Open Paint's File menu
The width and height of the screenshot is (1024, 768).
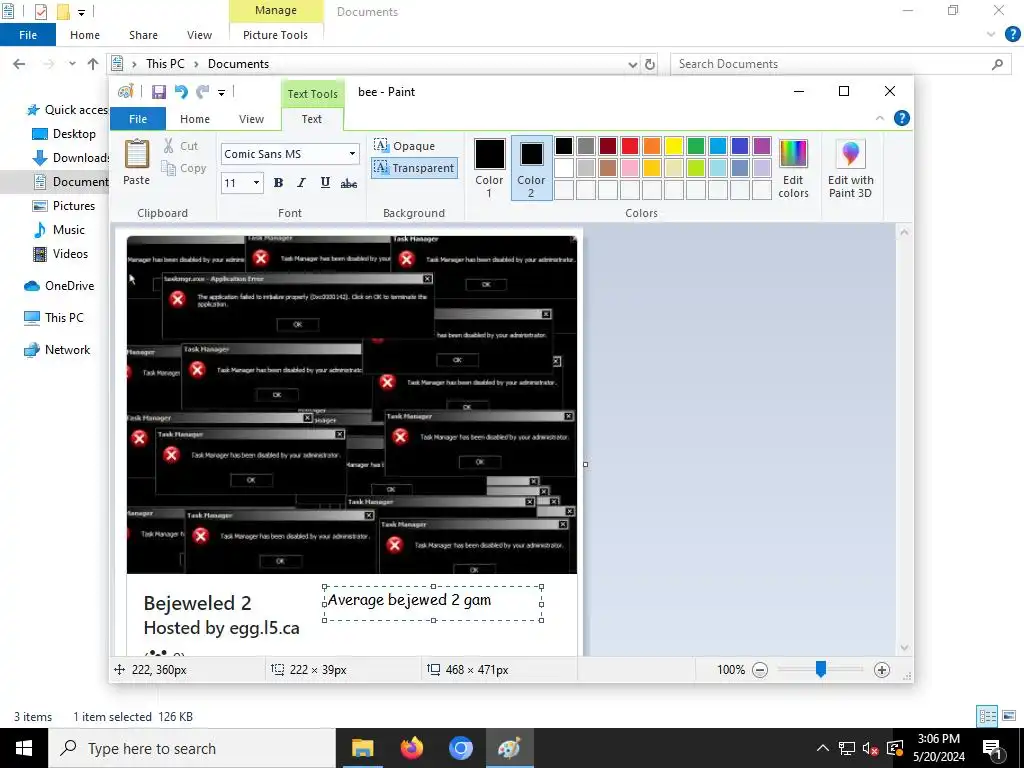click(x=138, y=119)
